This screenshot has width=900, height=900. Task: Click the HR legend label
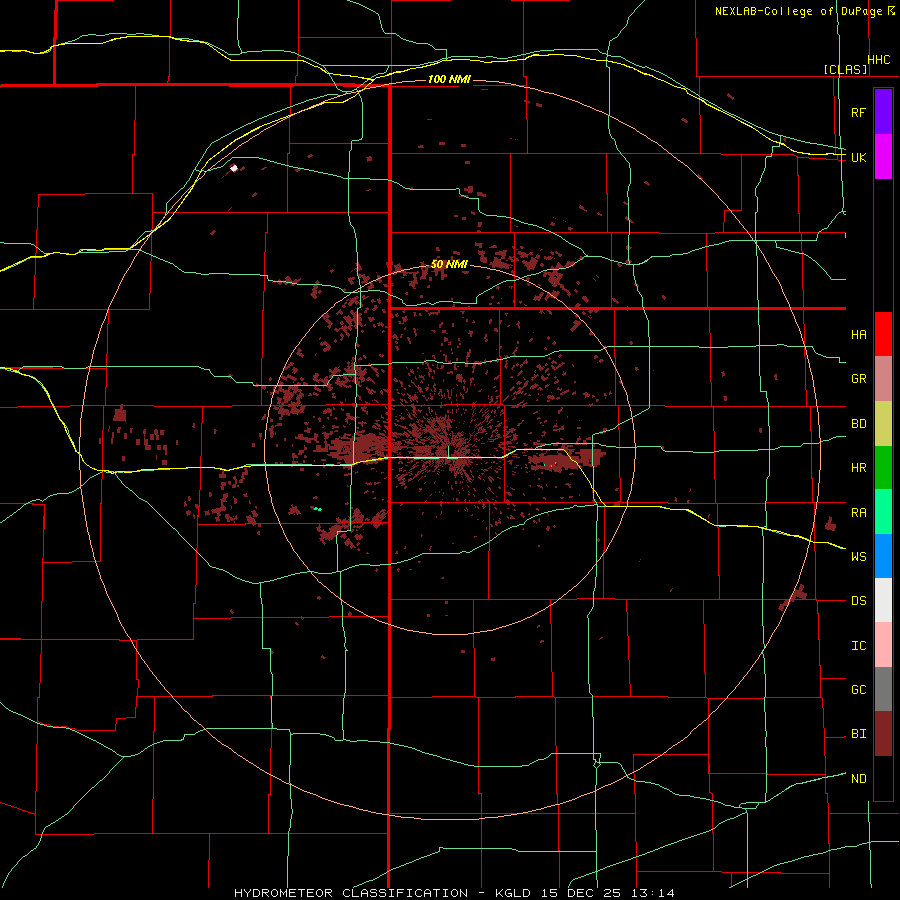(859, 468)
